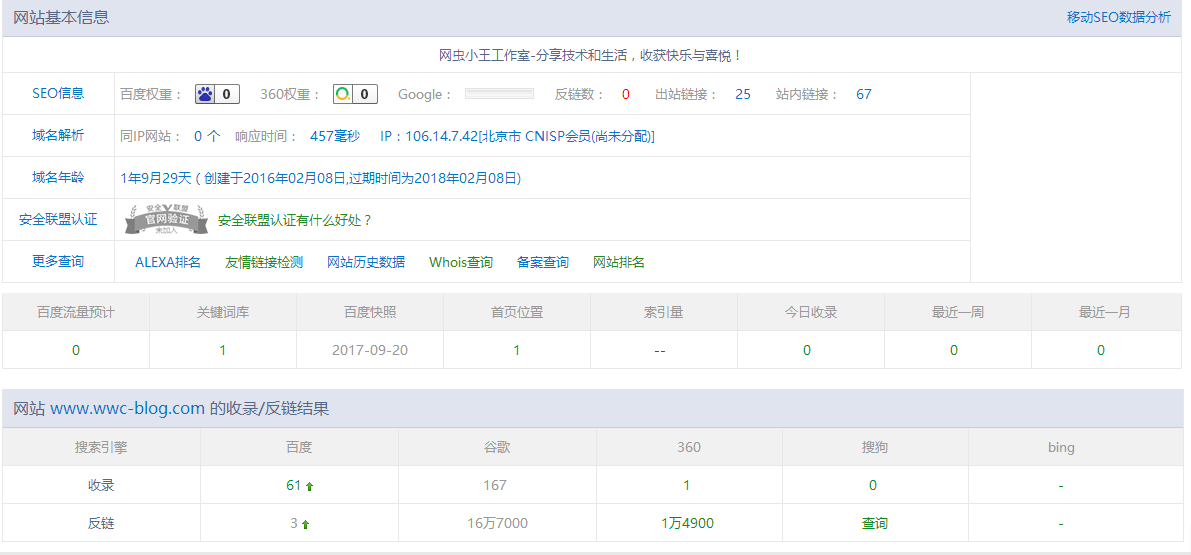This screenshot has width=1191, height=555.
Task: Open 友情链接检测 tool
Action: pos(264,262)
